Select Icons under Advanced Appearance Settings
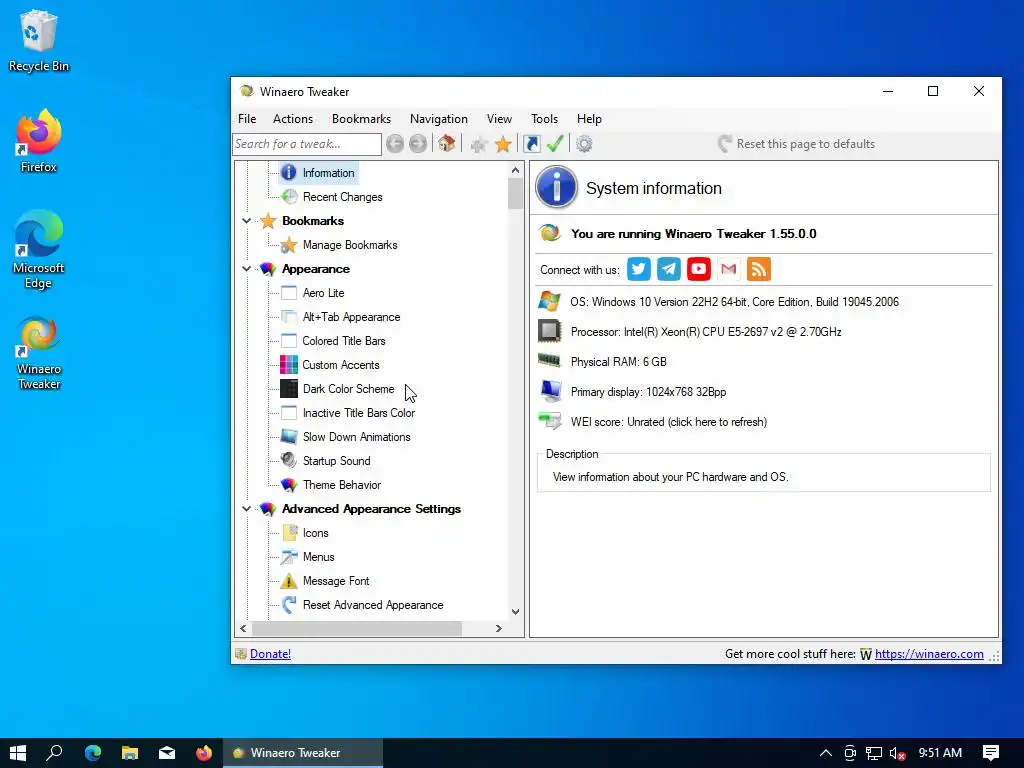Viewport: 1024px width, 768px height. 315,533
